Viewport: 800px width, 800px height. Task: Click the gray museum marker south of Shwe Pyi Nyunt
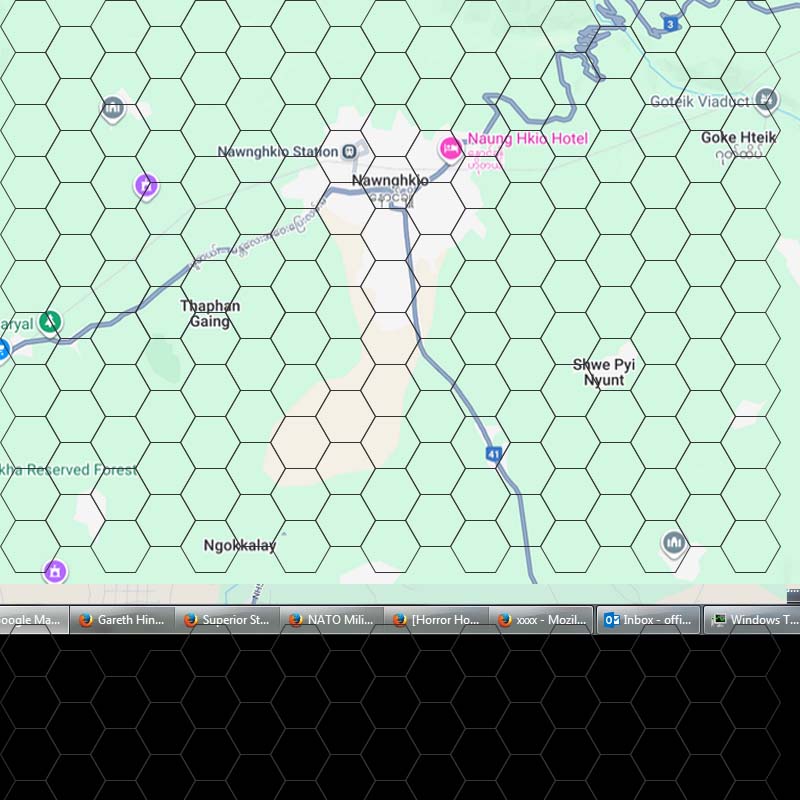pos(673,543)
